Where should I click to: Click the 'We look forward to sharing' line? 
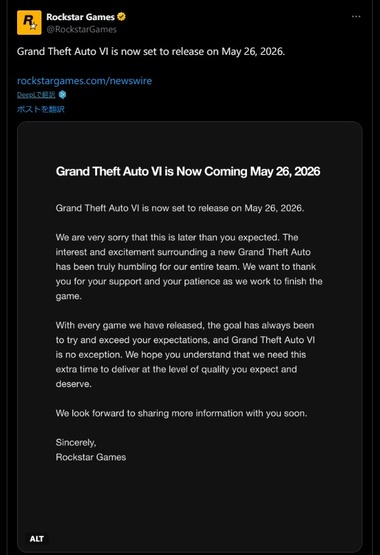coord(181,413)
